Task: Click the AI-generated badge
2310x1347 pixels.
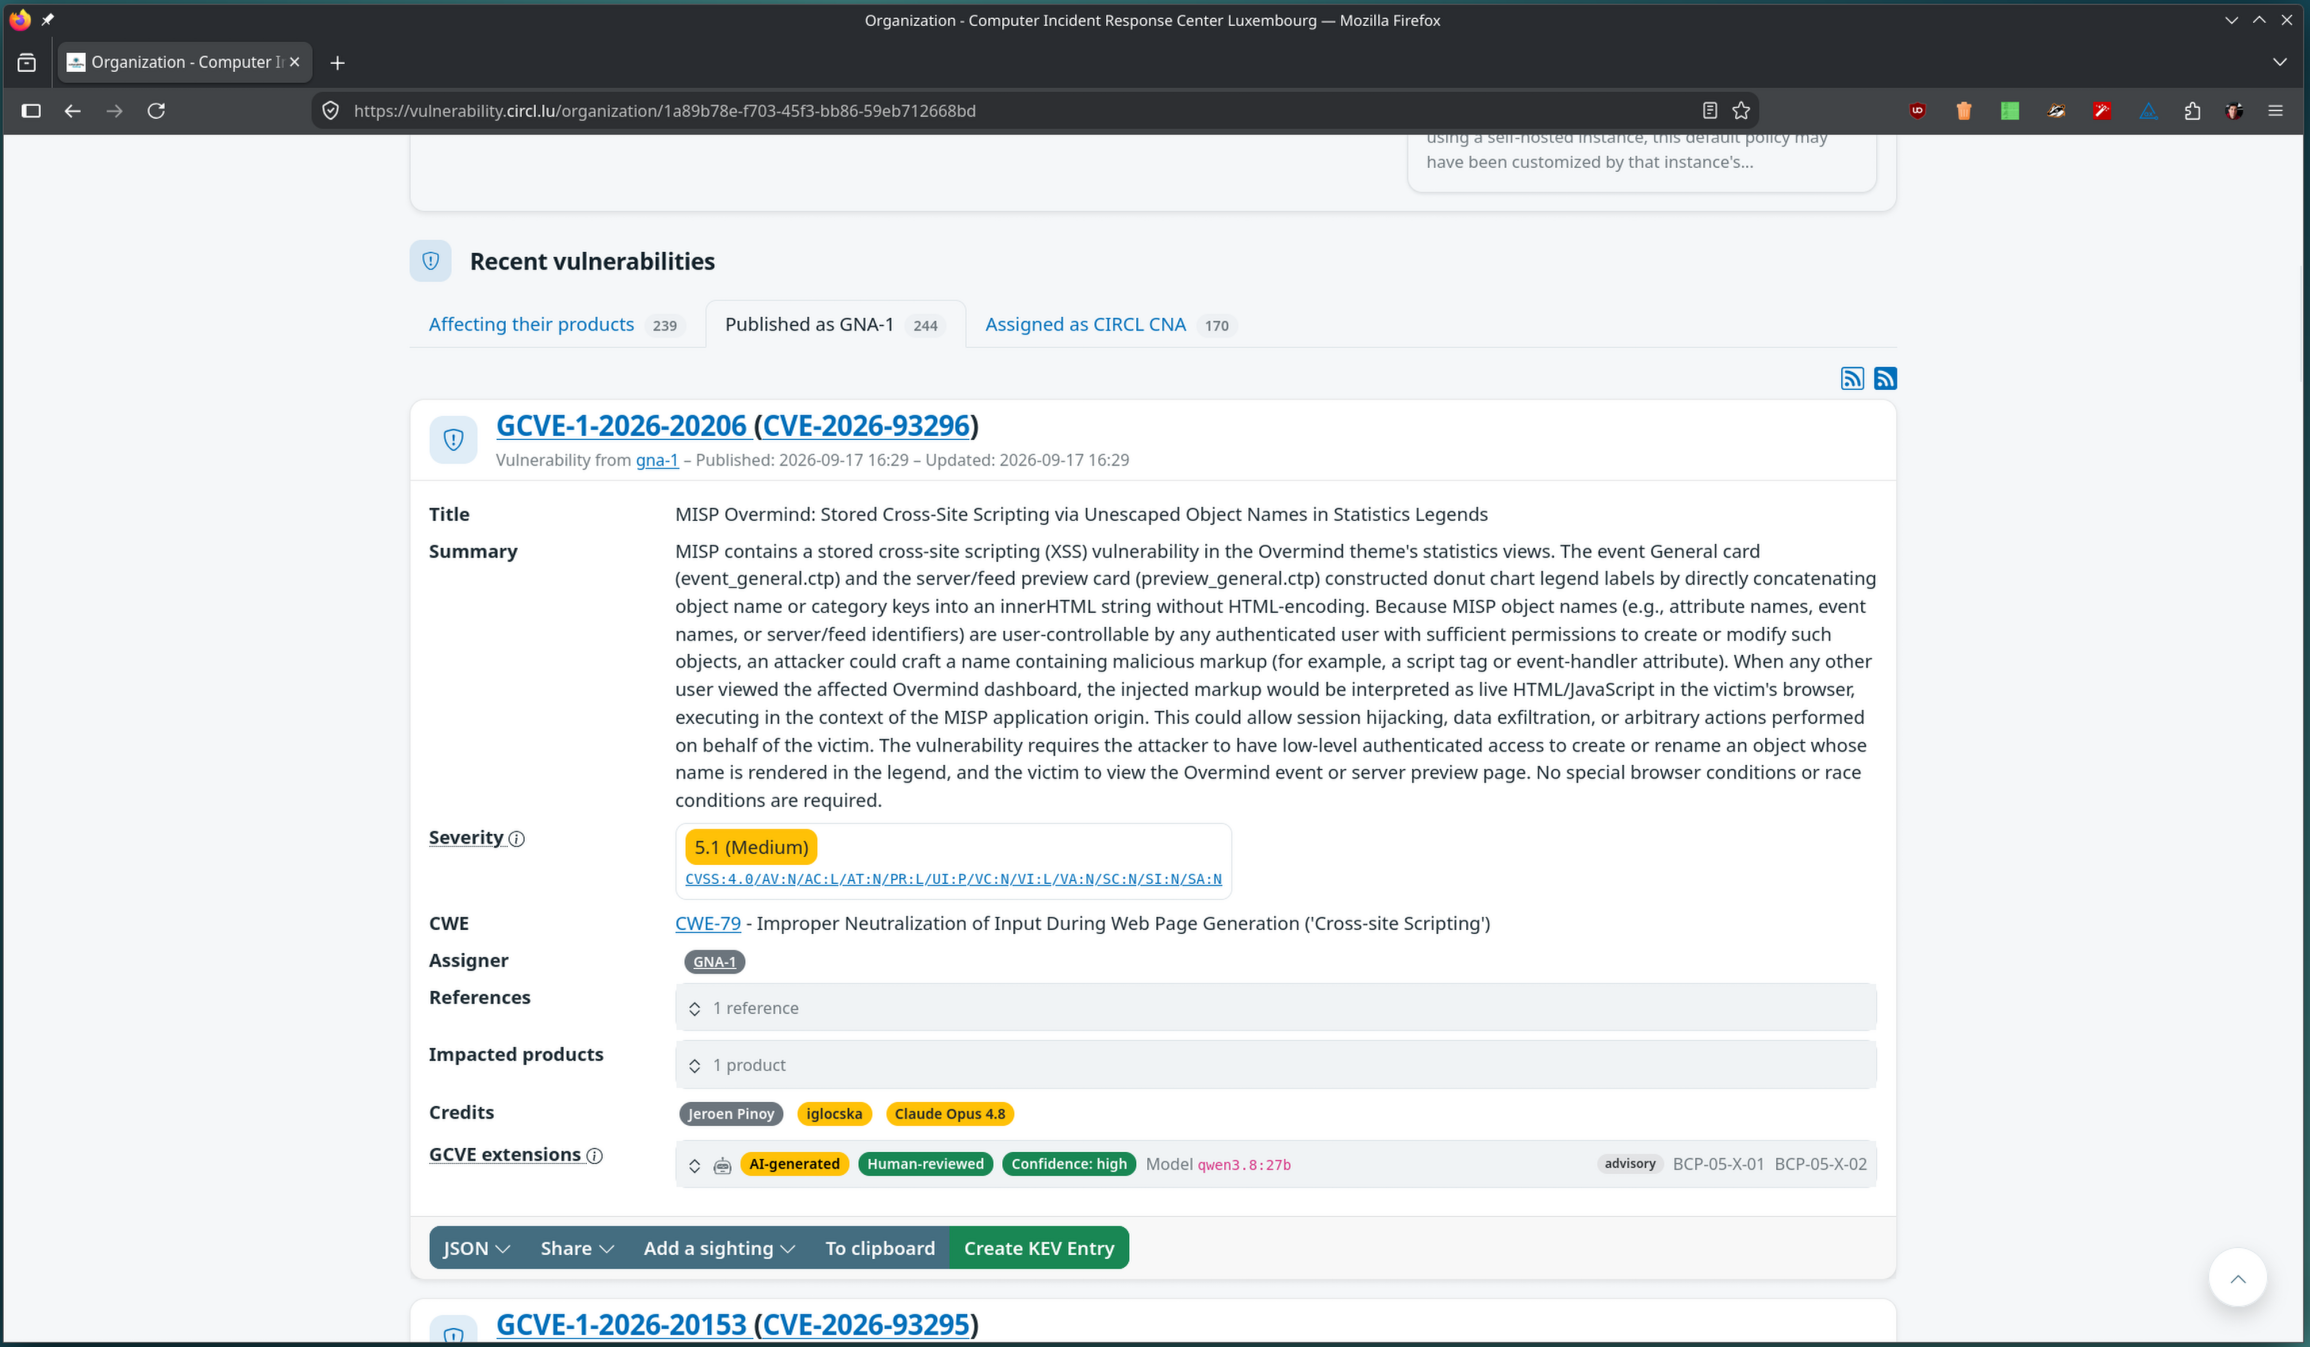Action: click(x=794, y=1164)
